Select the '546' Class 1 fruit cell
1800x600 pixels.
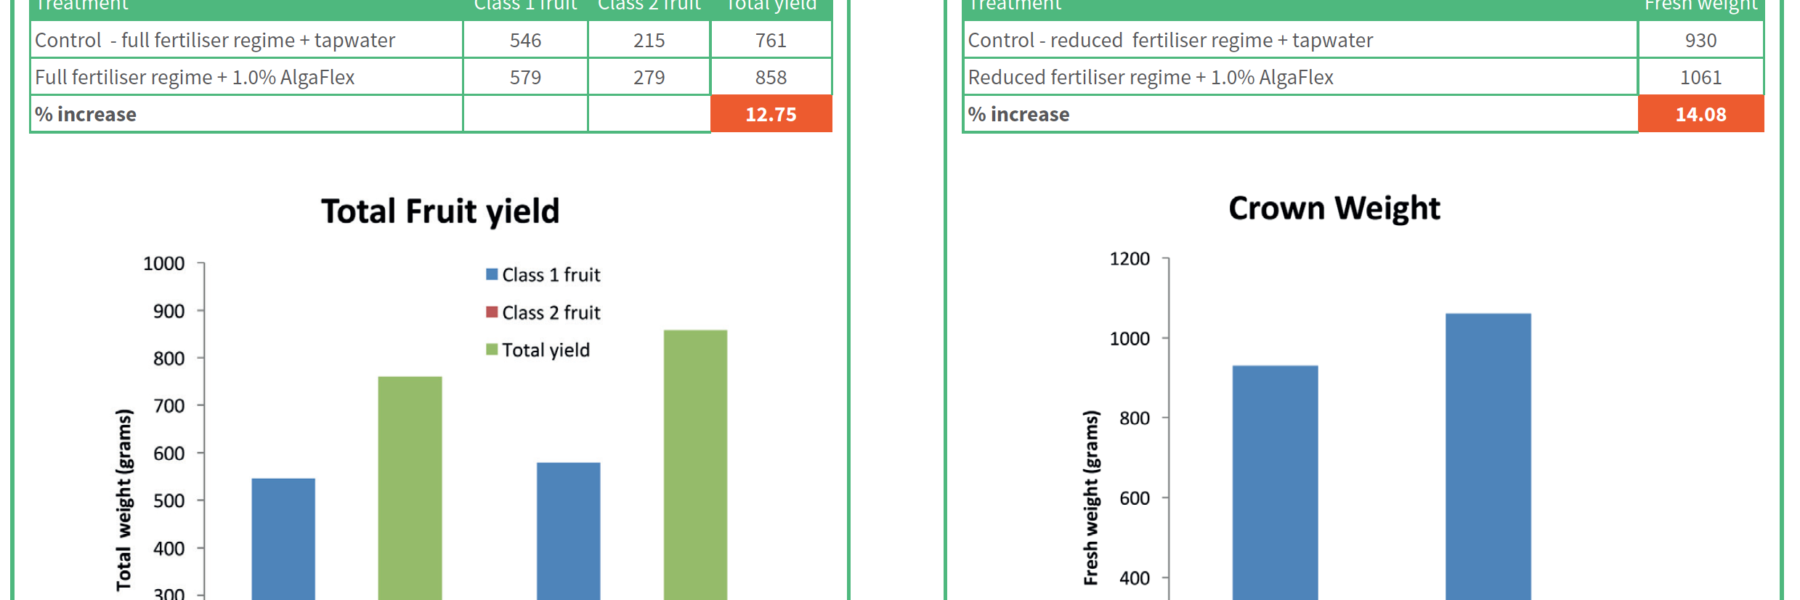click(x=525, y=40)
